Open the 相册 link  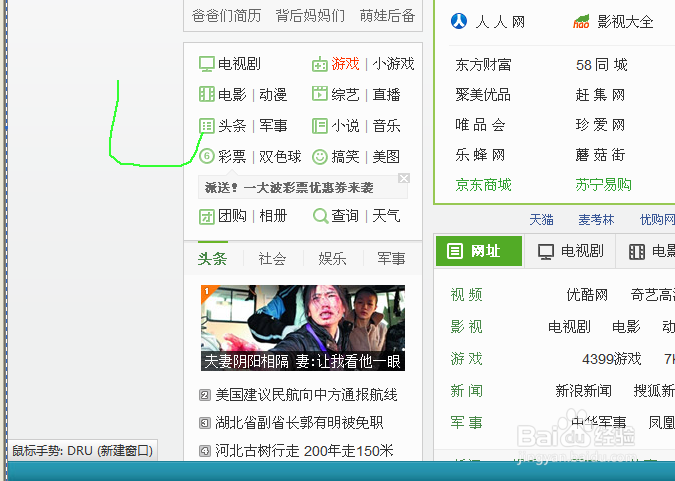[273, 216]
